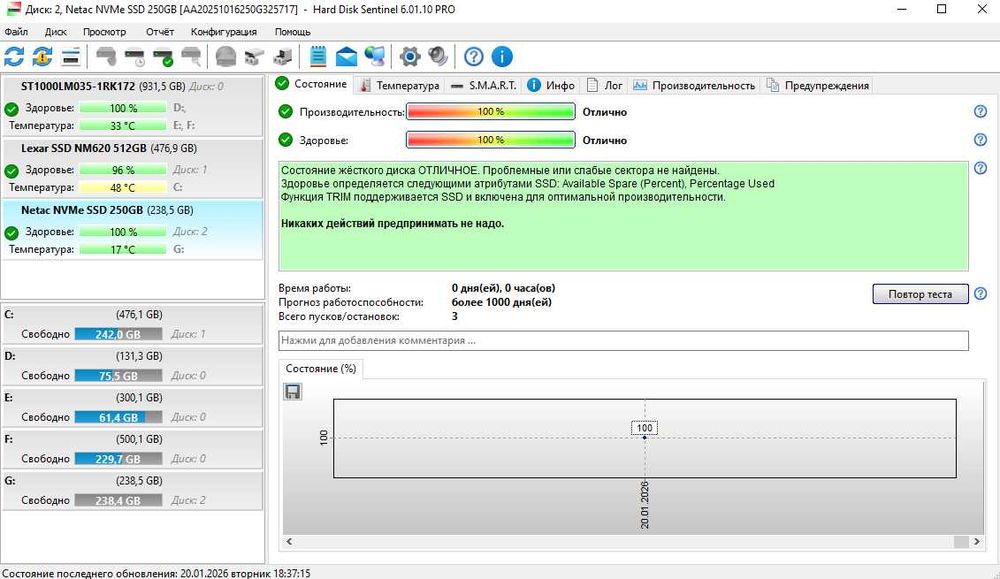Click the grey dome surface test icon
This screenshot has height=579, width=1000.
[x=225, y=57]
